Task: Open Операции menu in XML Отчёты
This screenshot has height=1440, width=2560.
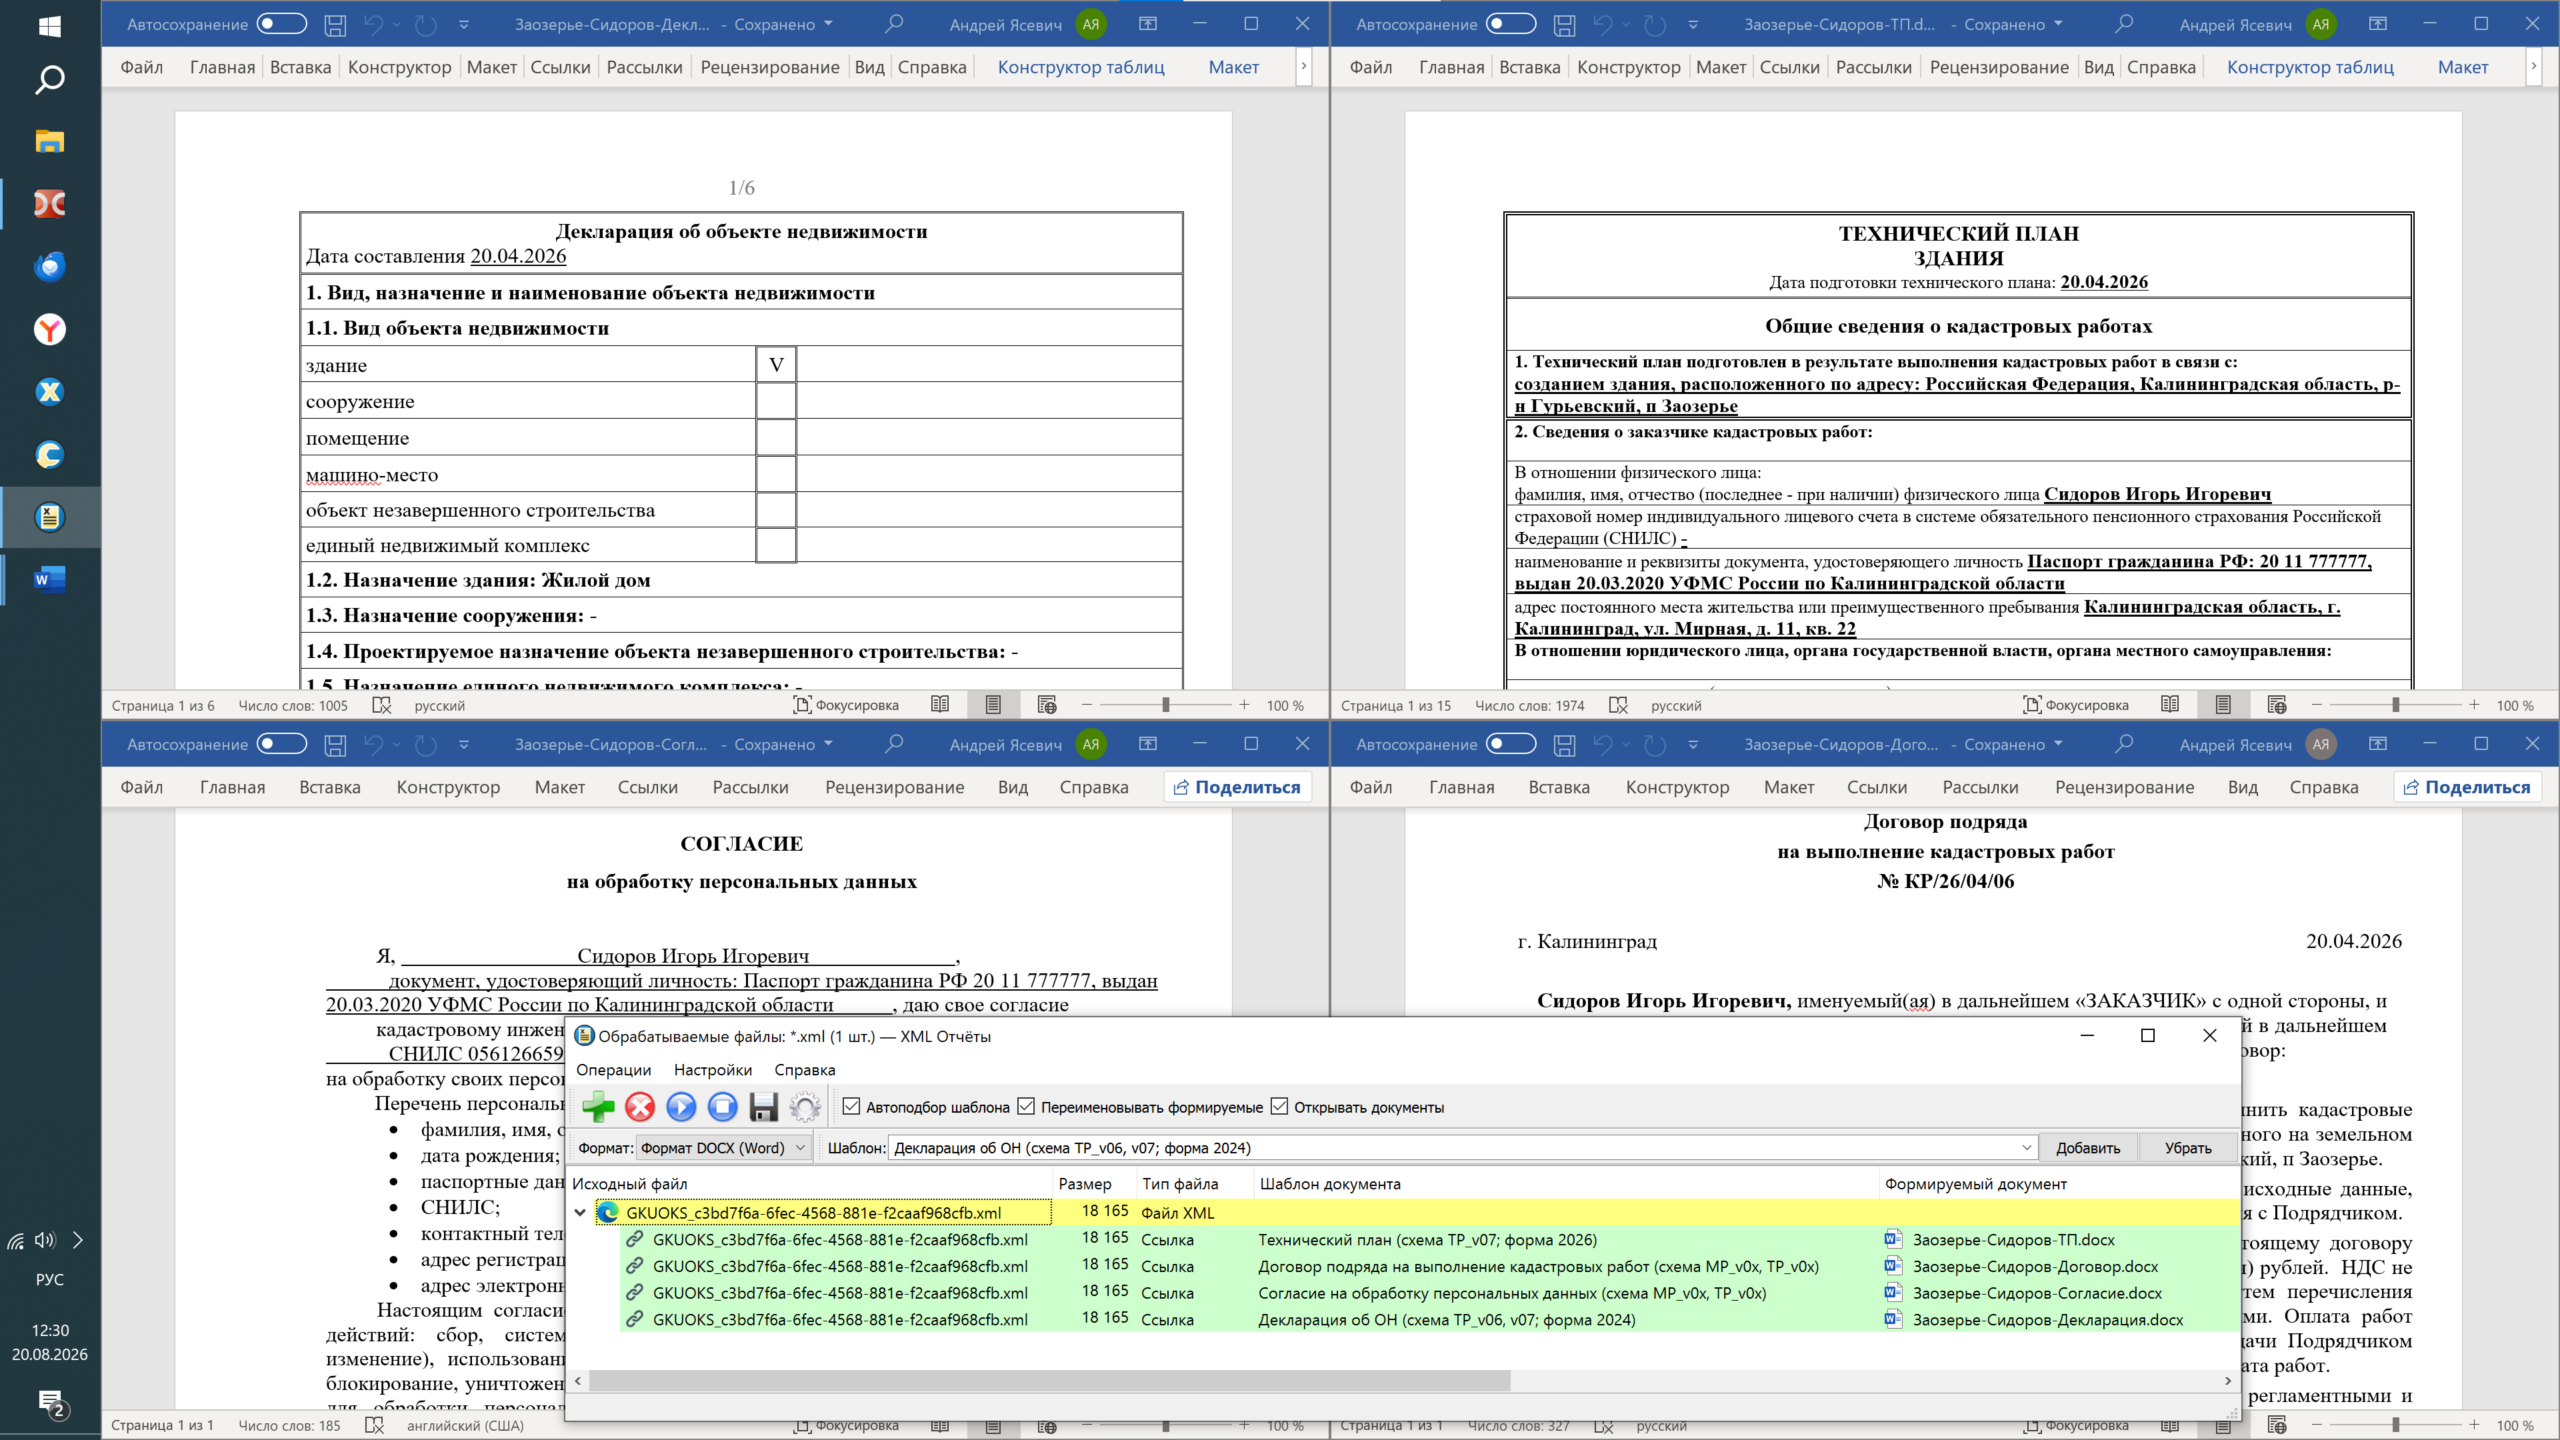Action: point(613,1069)
